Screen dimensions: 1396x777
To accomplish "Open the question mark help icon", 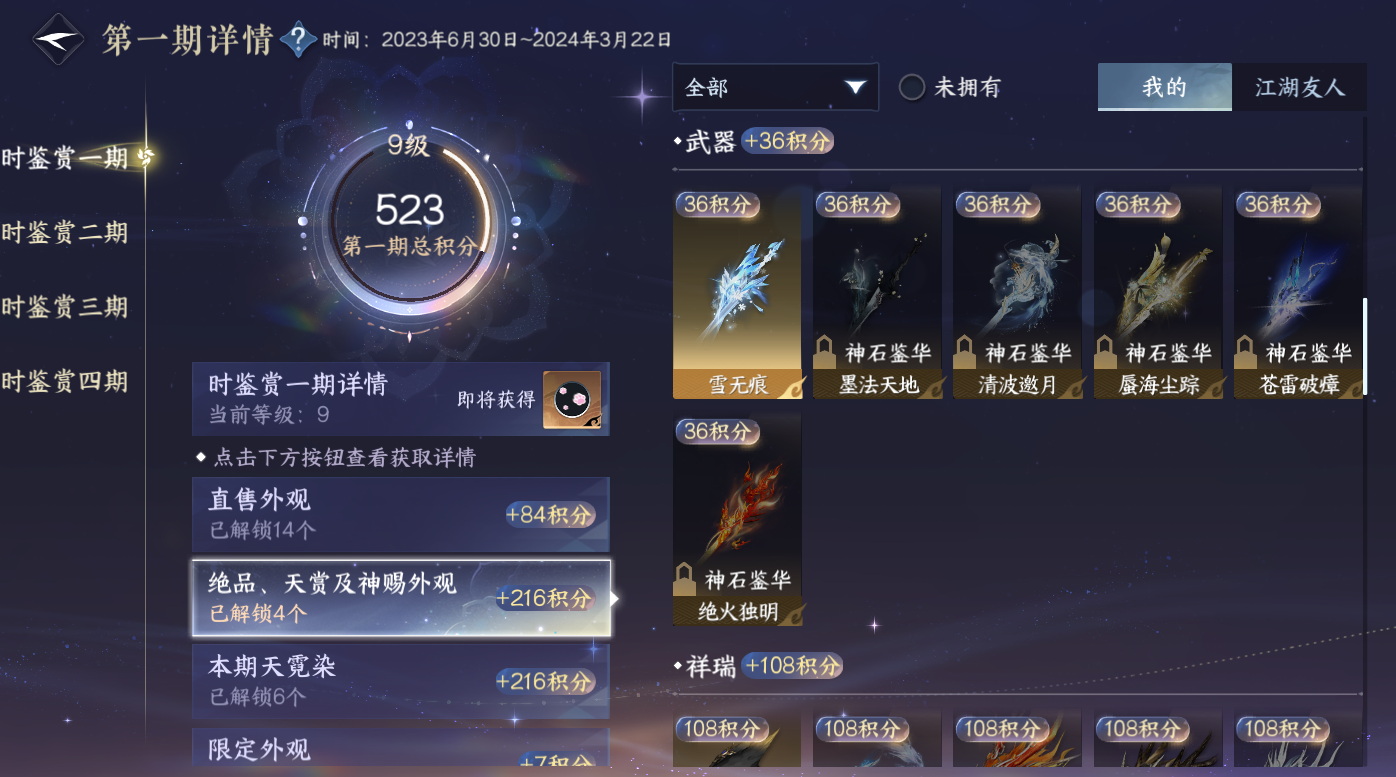I will (x=297, y=40).
